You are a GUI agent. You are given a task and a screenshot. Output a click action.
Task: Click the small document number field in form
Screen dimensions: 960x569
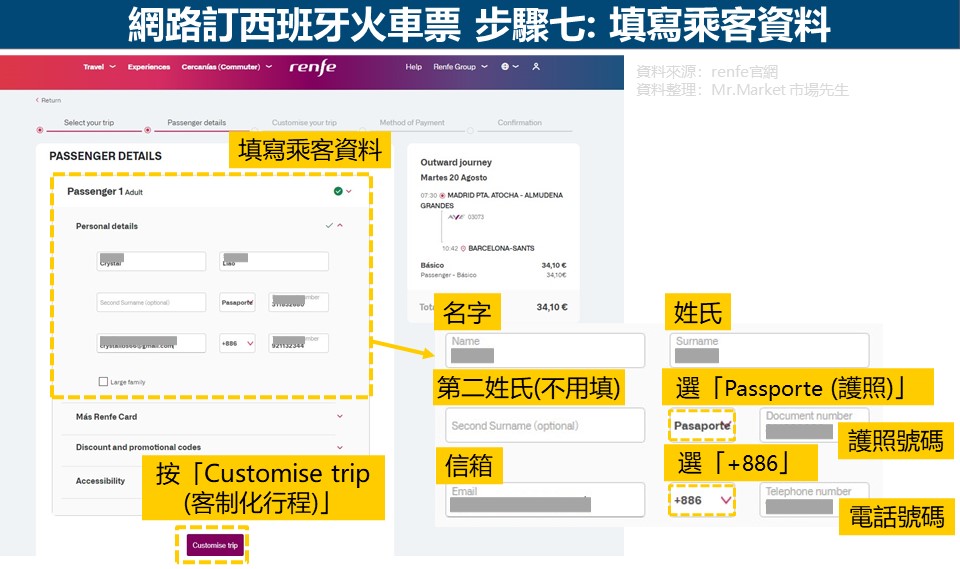click(298, 302)
